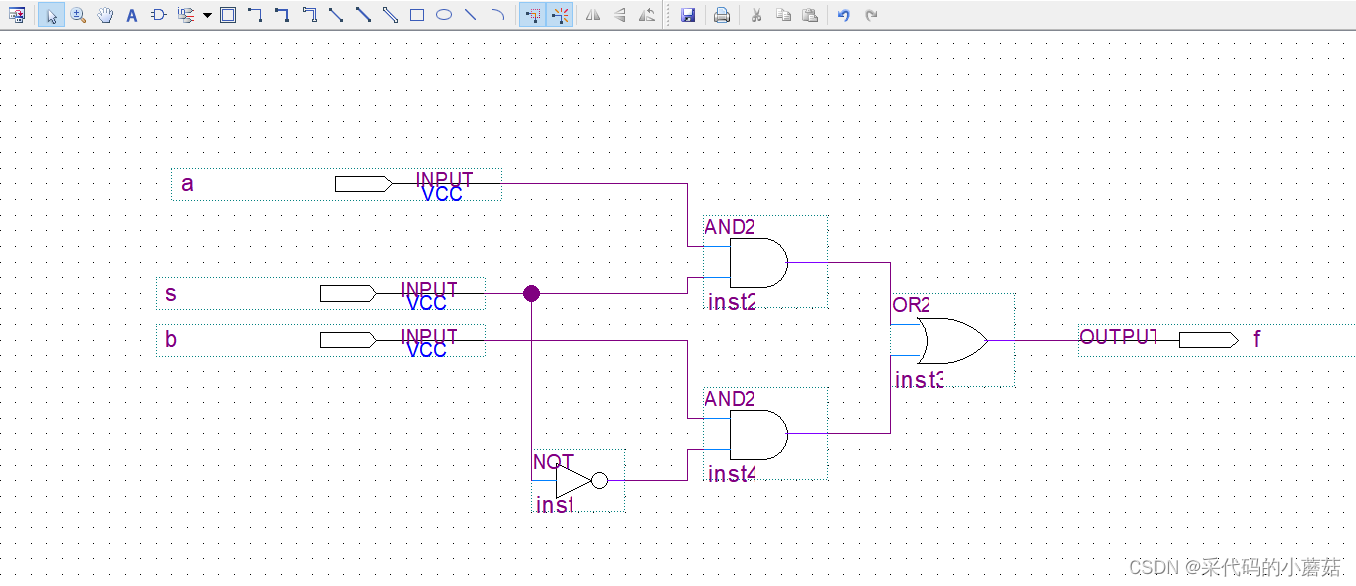
Task: Select the output pin symbol f
Action: pyautogui.click(x=1208, y=340)
